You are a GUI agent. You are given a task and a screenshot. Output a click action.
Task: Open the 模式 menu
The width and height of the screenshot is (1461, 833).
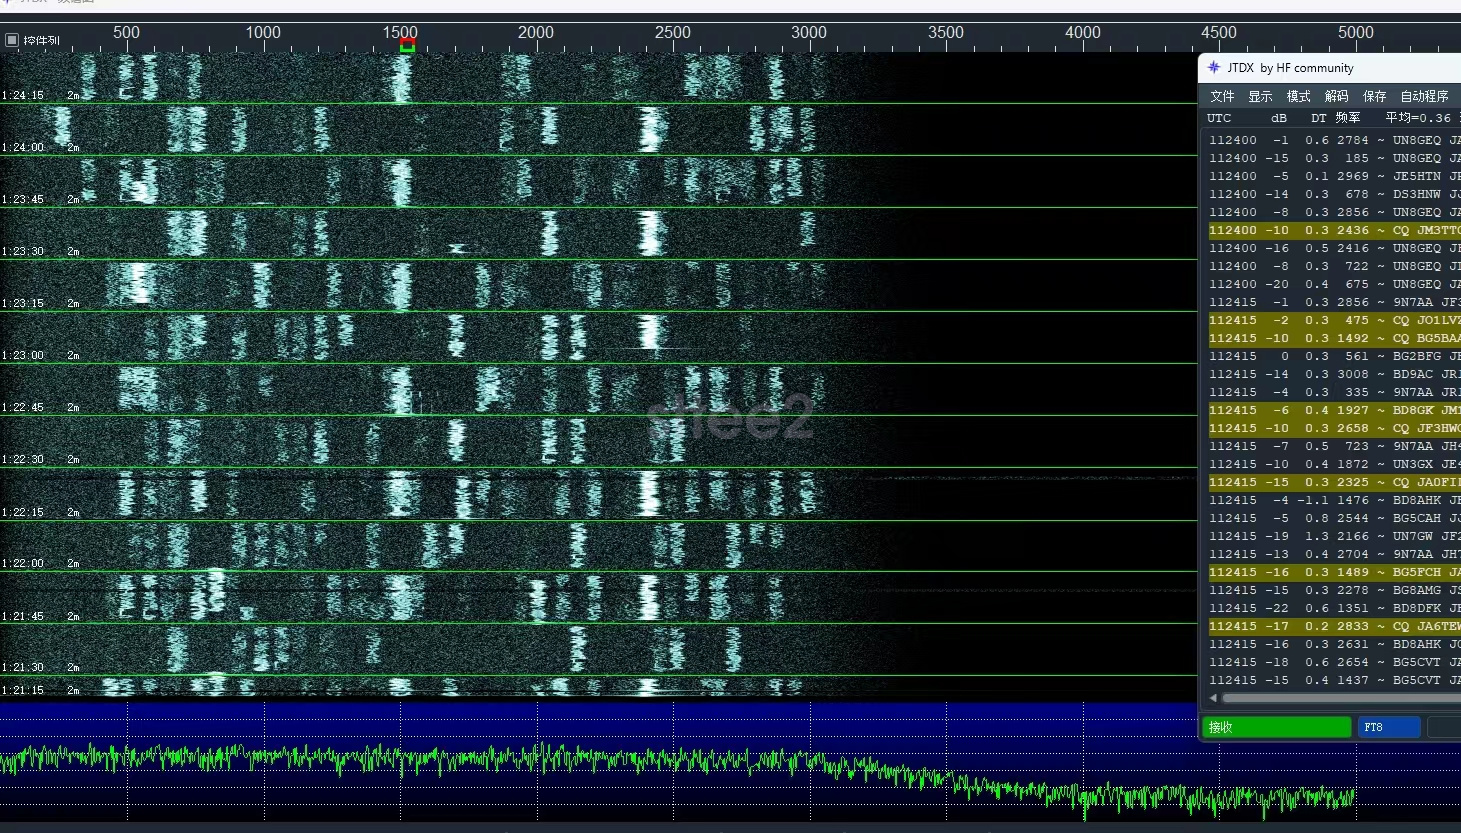[x=1298, y=97]
